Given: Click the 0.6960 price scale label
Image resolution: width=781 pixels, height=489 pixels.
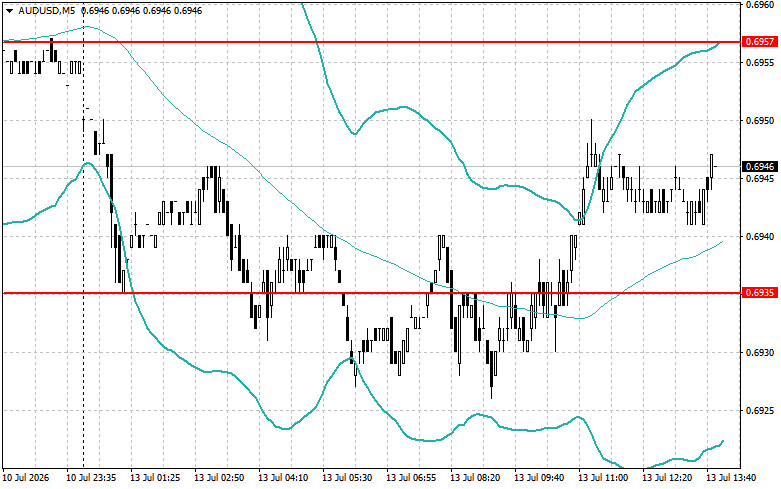Looking at the screenshot, I should [x=760, y=5].
